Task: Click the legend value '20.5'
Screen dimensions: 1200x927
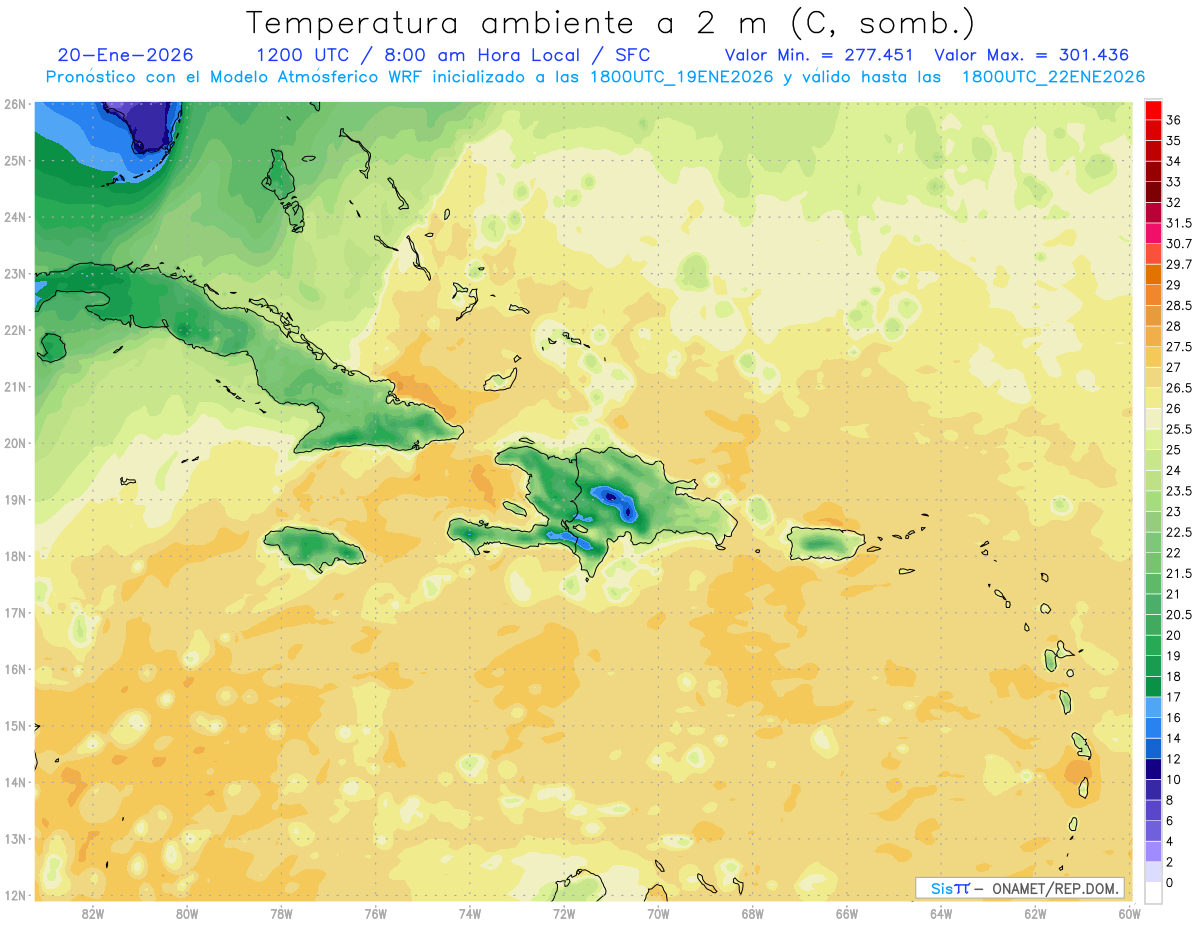Action: [1179, 615]
